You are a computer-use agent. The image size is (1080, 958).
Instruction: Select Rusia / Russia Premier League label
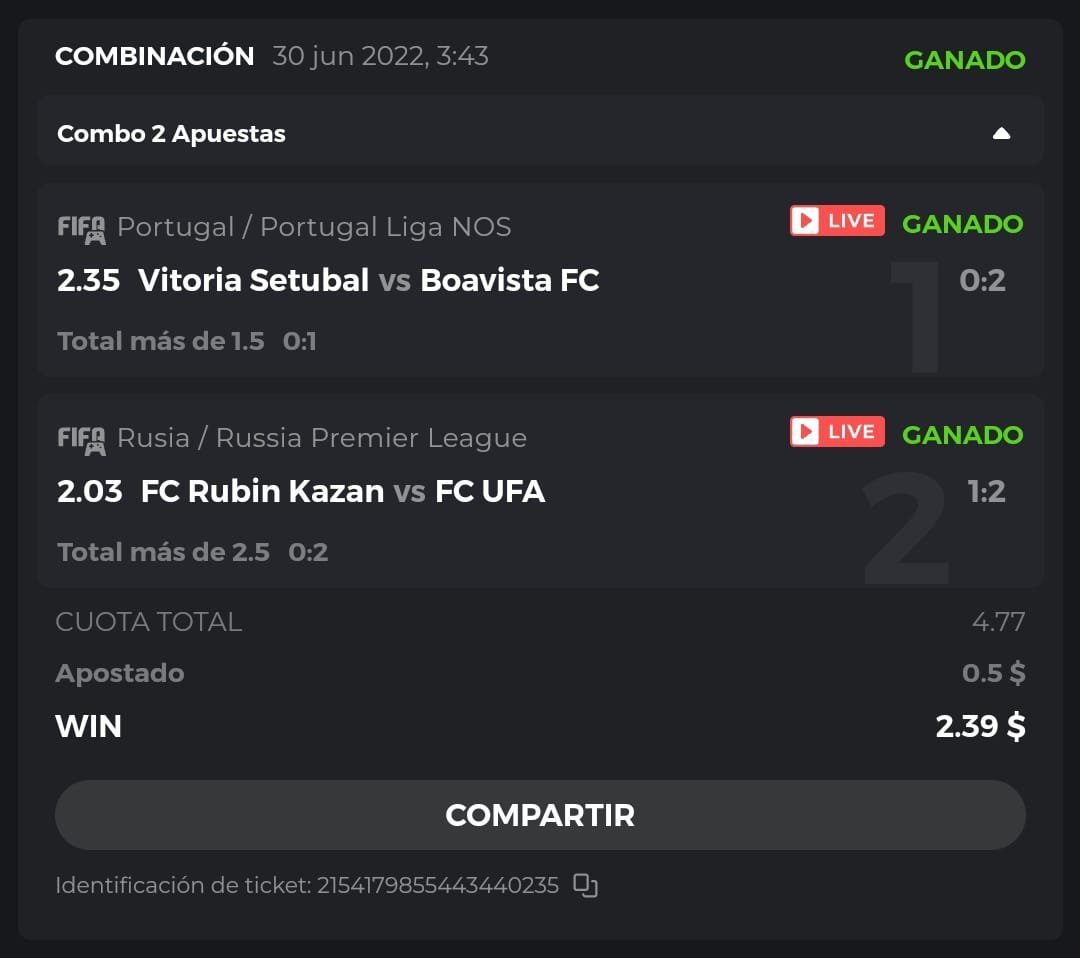coord(321,438)
